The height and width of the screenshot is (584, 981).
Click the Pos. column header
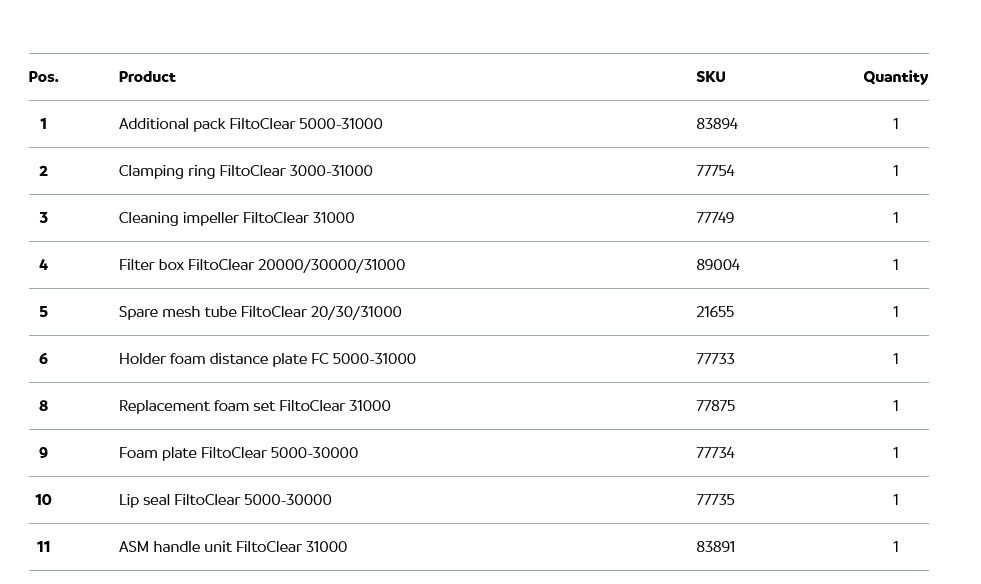click(43, 77)
